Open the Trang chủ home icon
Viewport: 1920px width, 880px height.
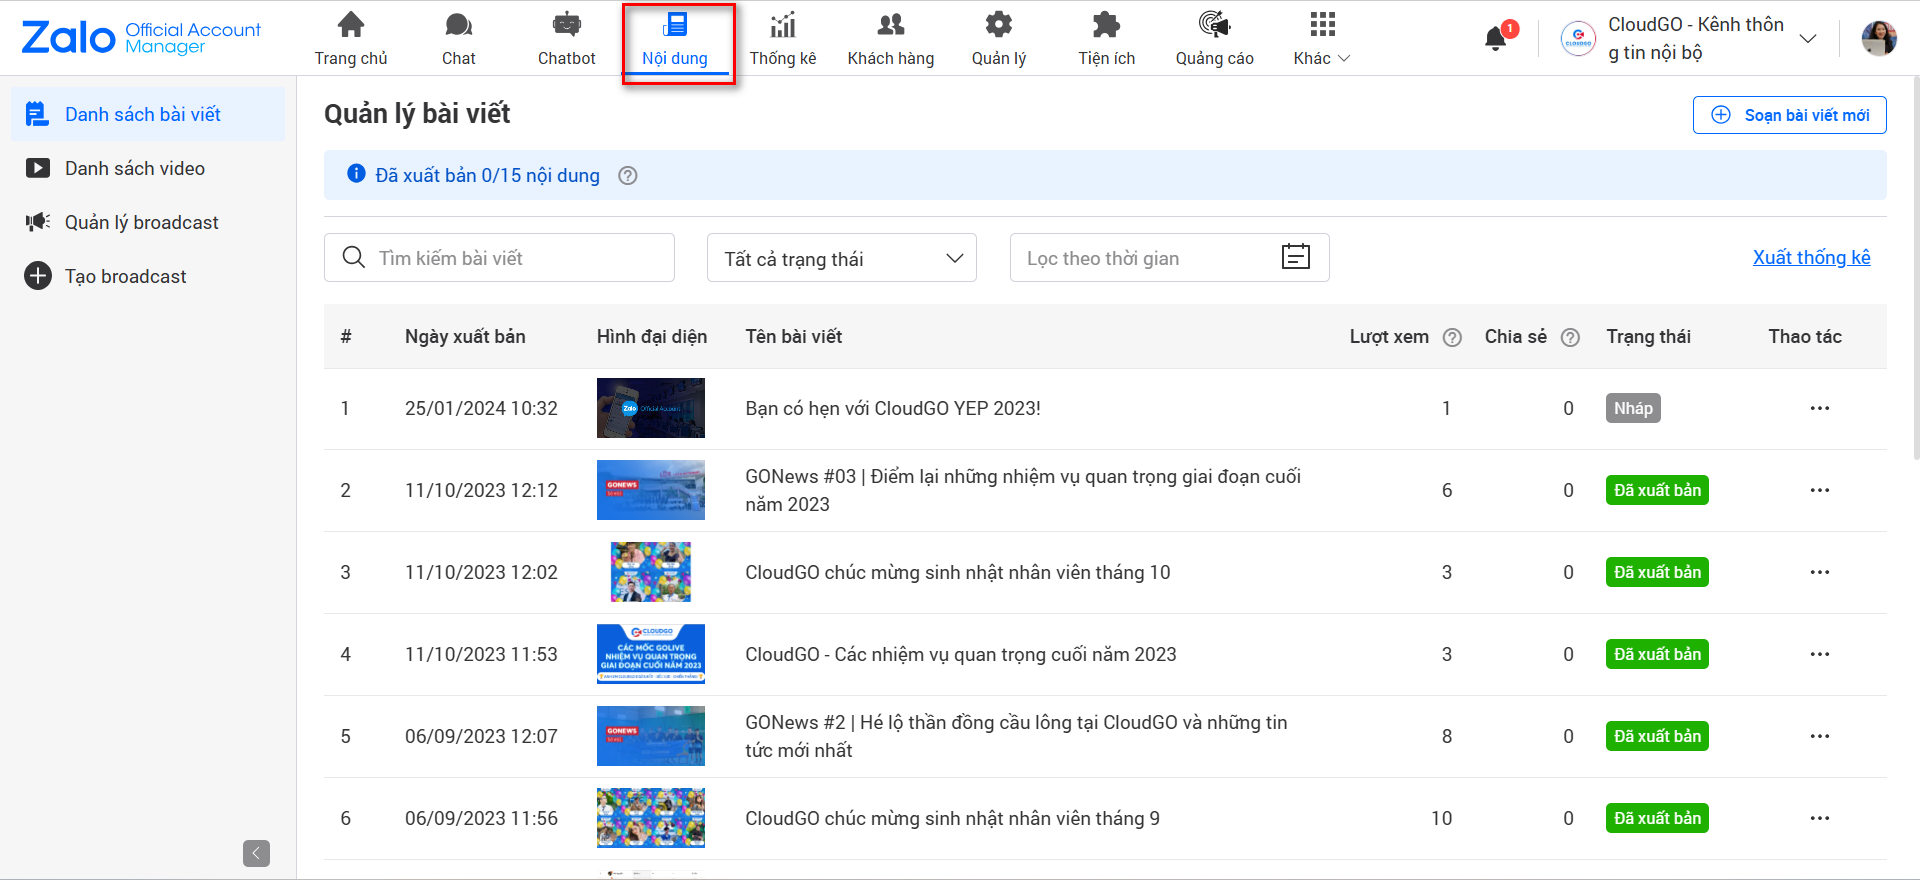coord(351,25)
